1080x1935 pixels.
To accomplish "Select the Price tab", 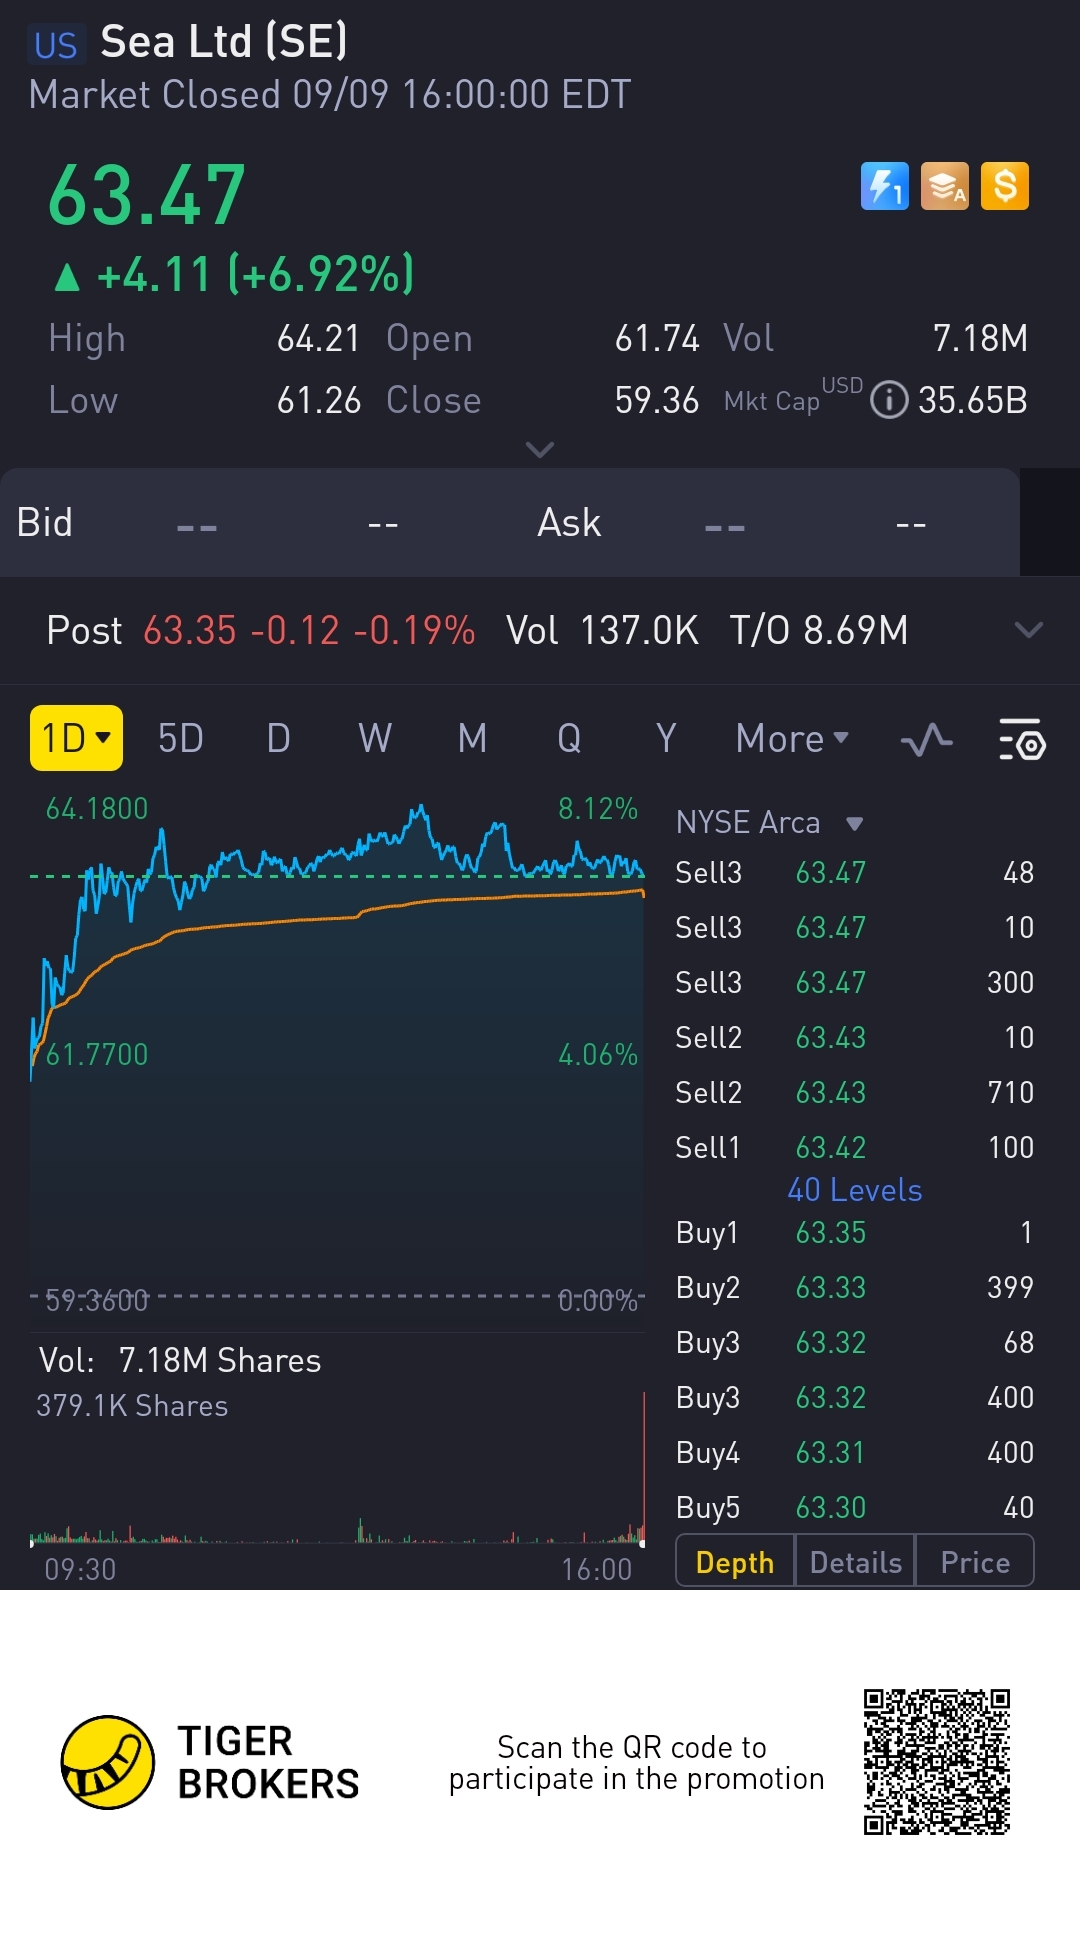I will (975, 1562).
